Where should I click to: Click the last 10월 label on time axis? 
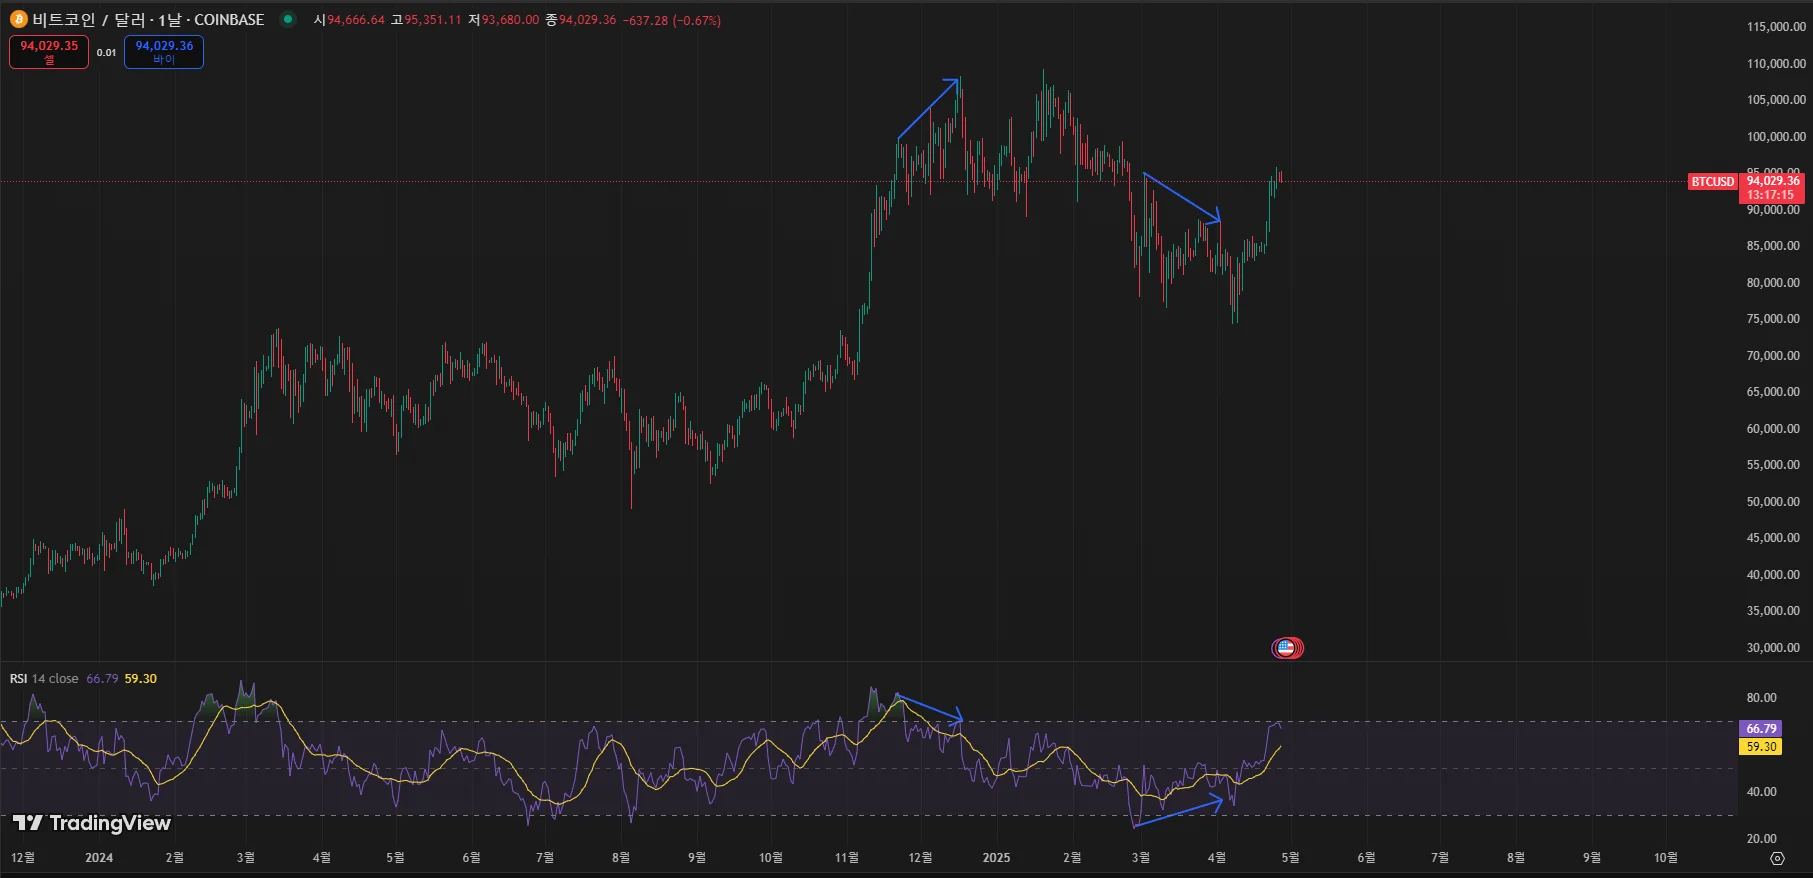pos(1666,858)
